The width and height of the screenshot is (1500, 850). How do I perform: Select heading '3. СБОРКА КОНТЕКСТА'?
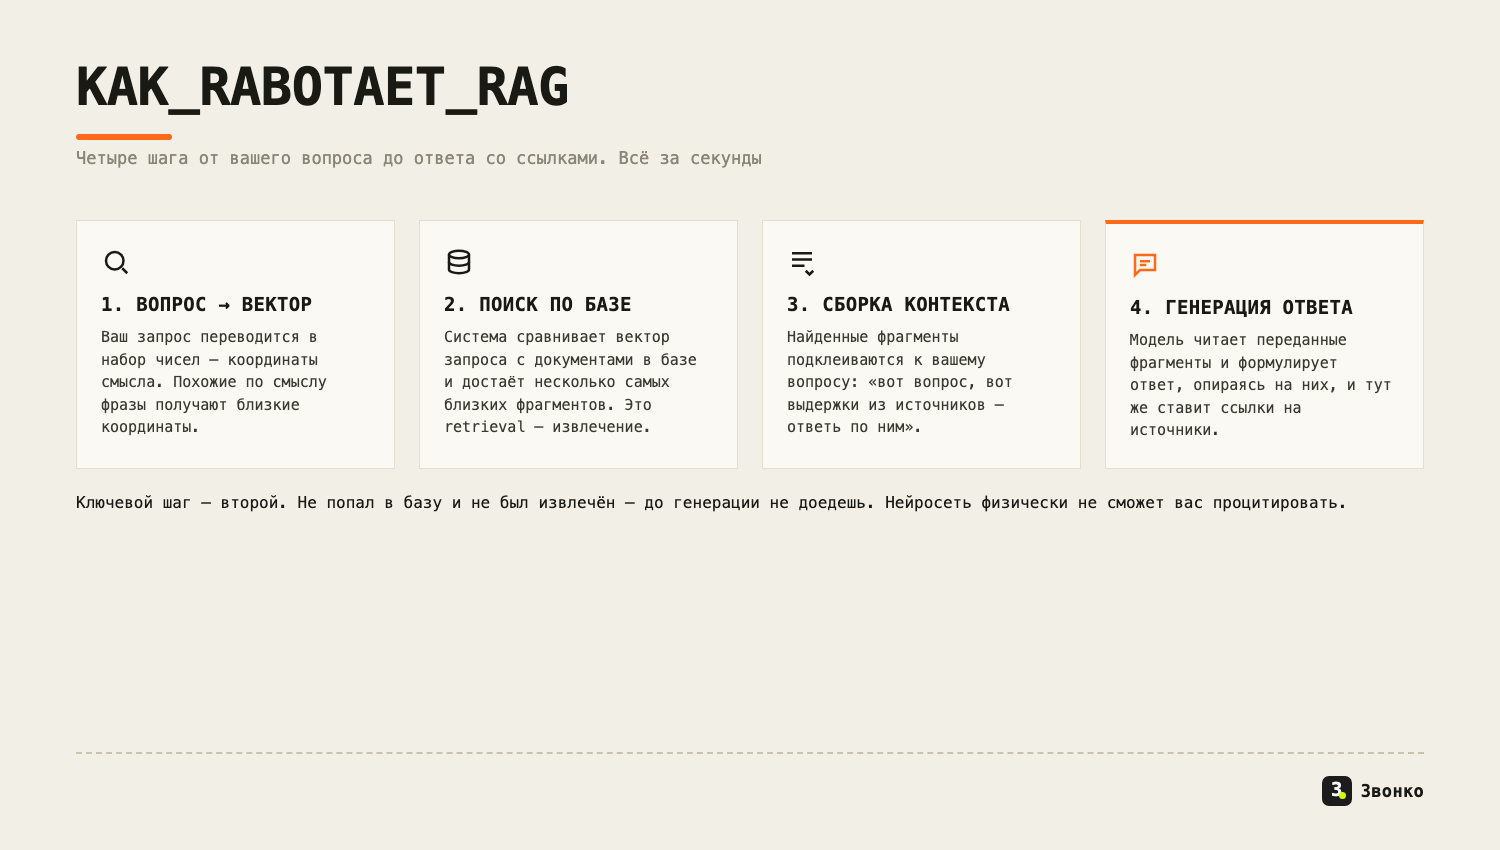pyautogui.click(x=898, y=304)
